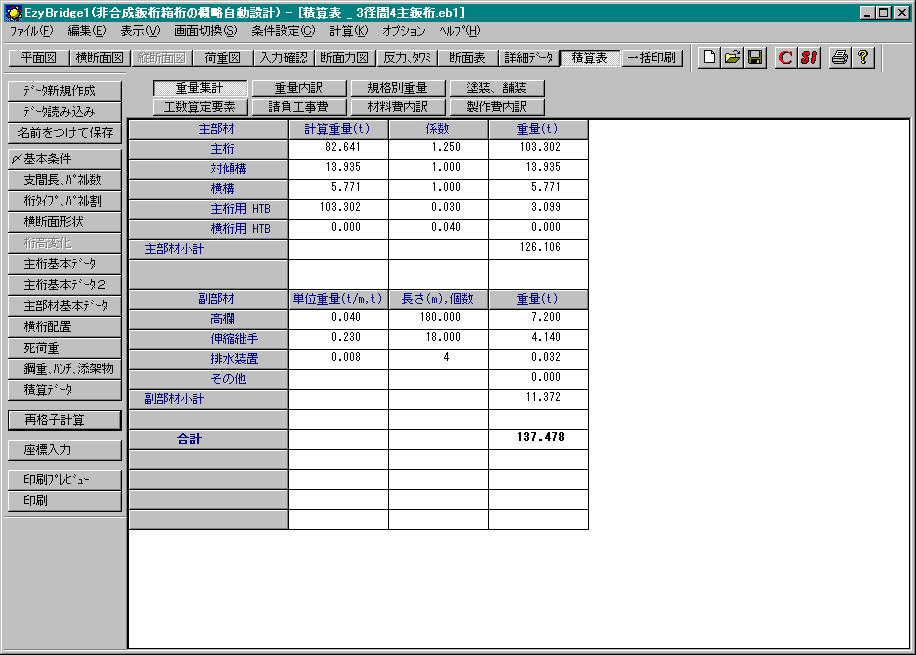916x655 pixels.
Task: Switch to the 入力確認 view
Action: tap(284, 58)
